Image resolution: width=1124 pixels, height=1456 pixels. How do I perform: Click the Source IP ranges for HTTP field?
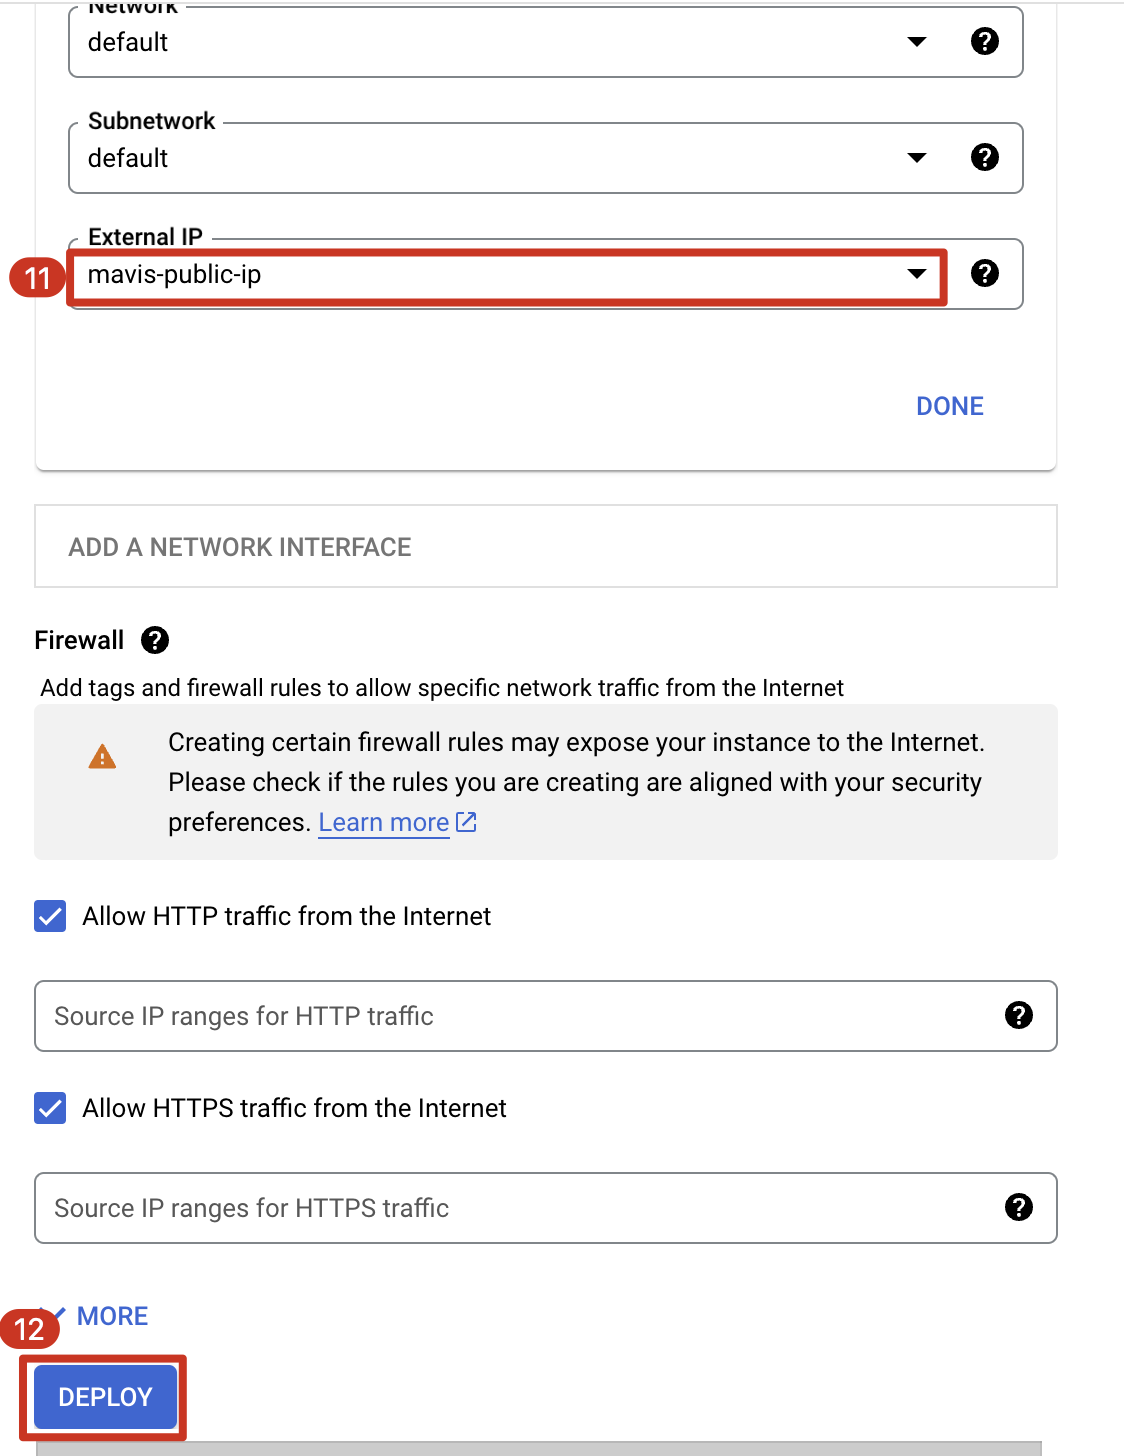(500, 1016)
